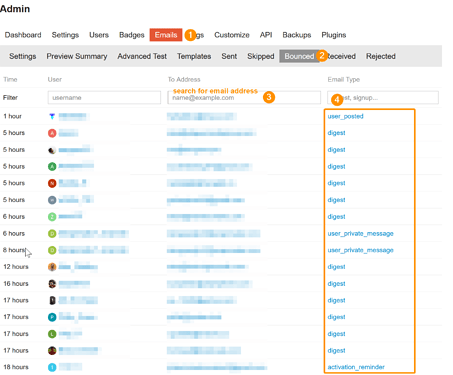This screenshot has width=453, height=375.
Task: Click the user avatar in the 1 hour row
Action: pyautogui.click(x=52, y=116)
